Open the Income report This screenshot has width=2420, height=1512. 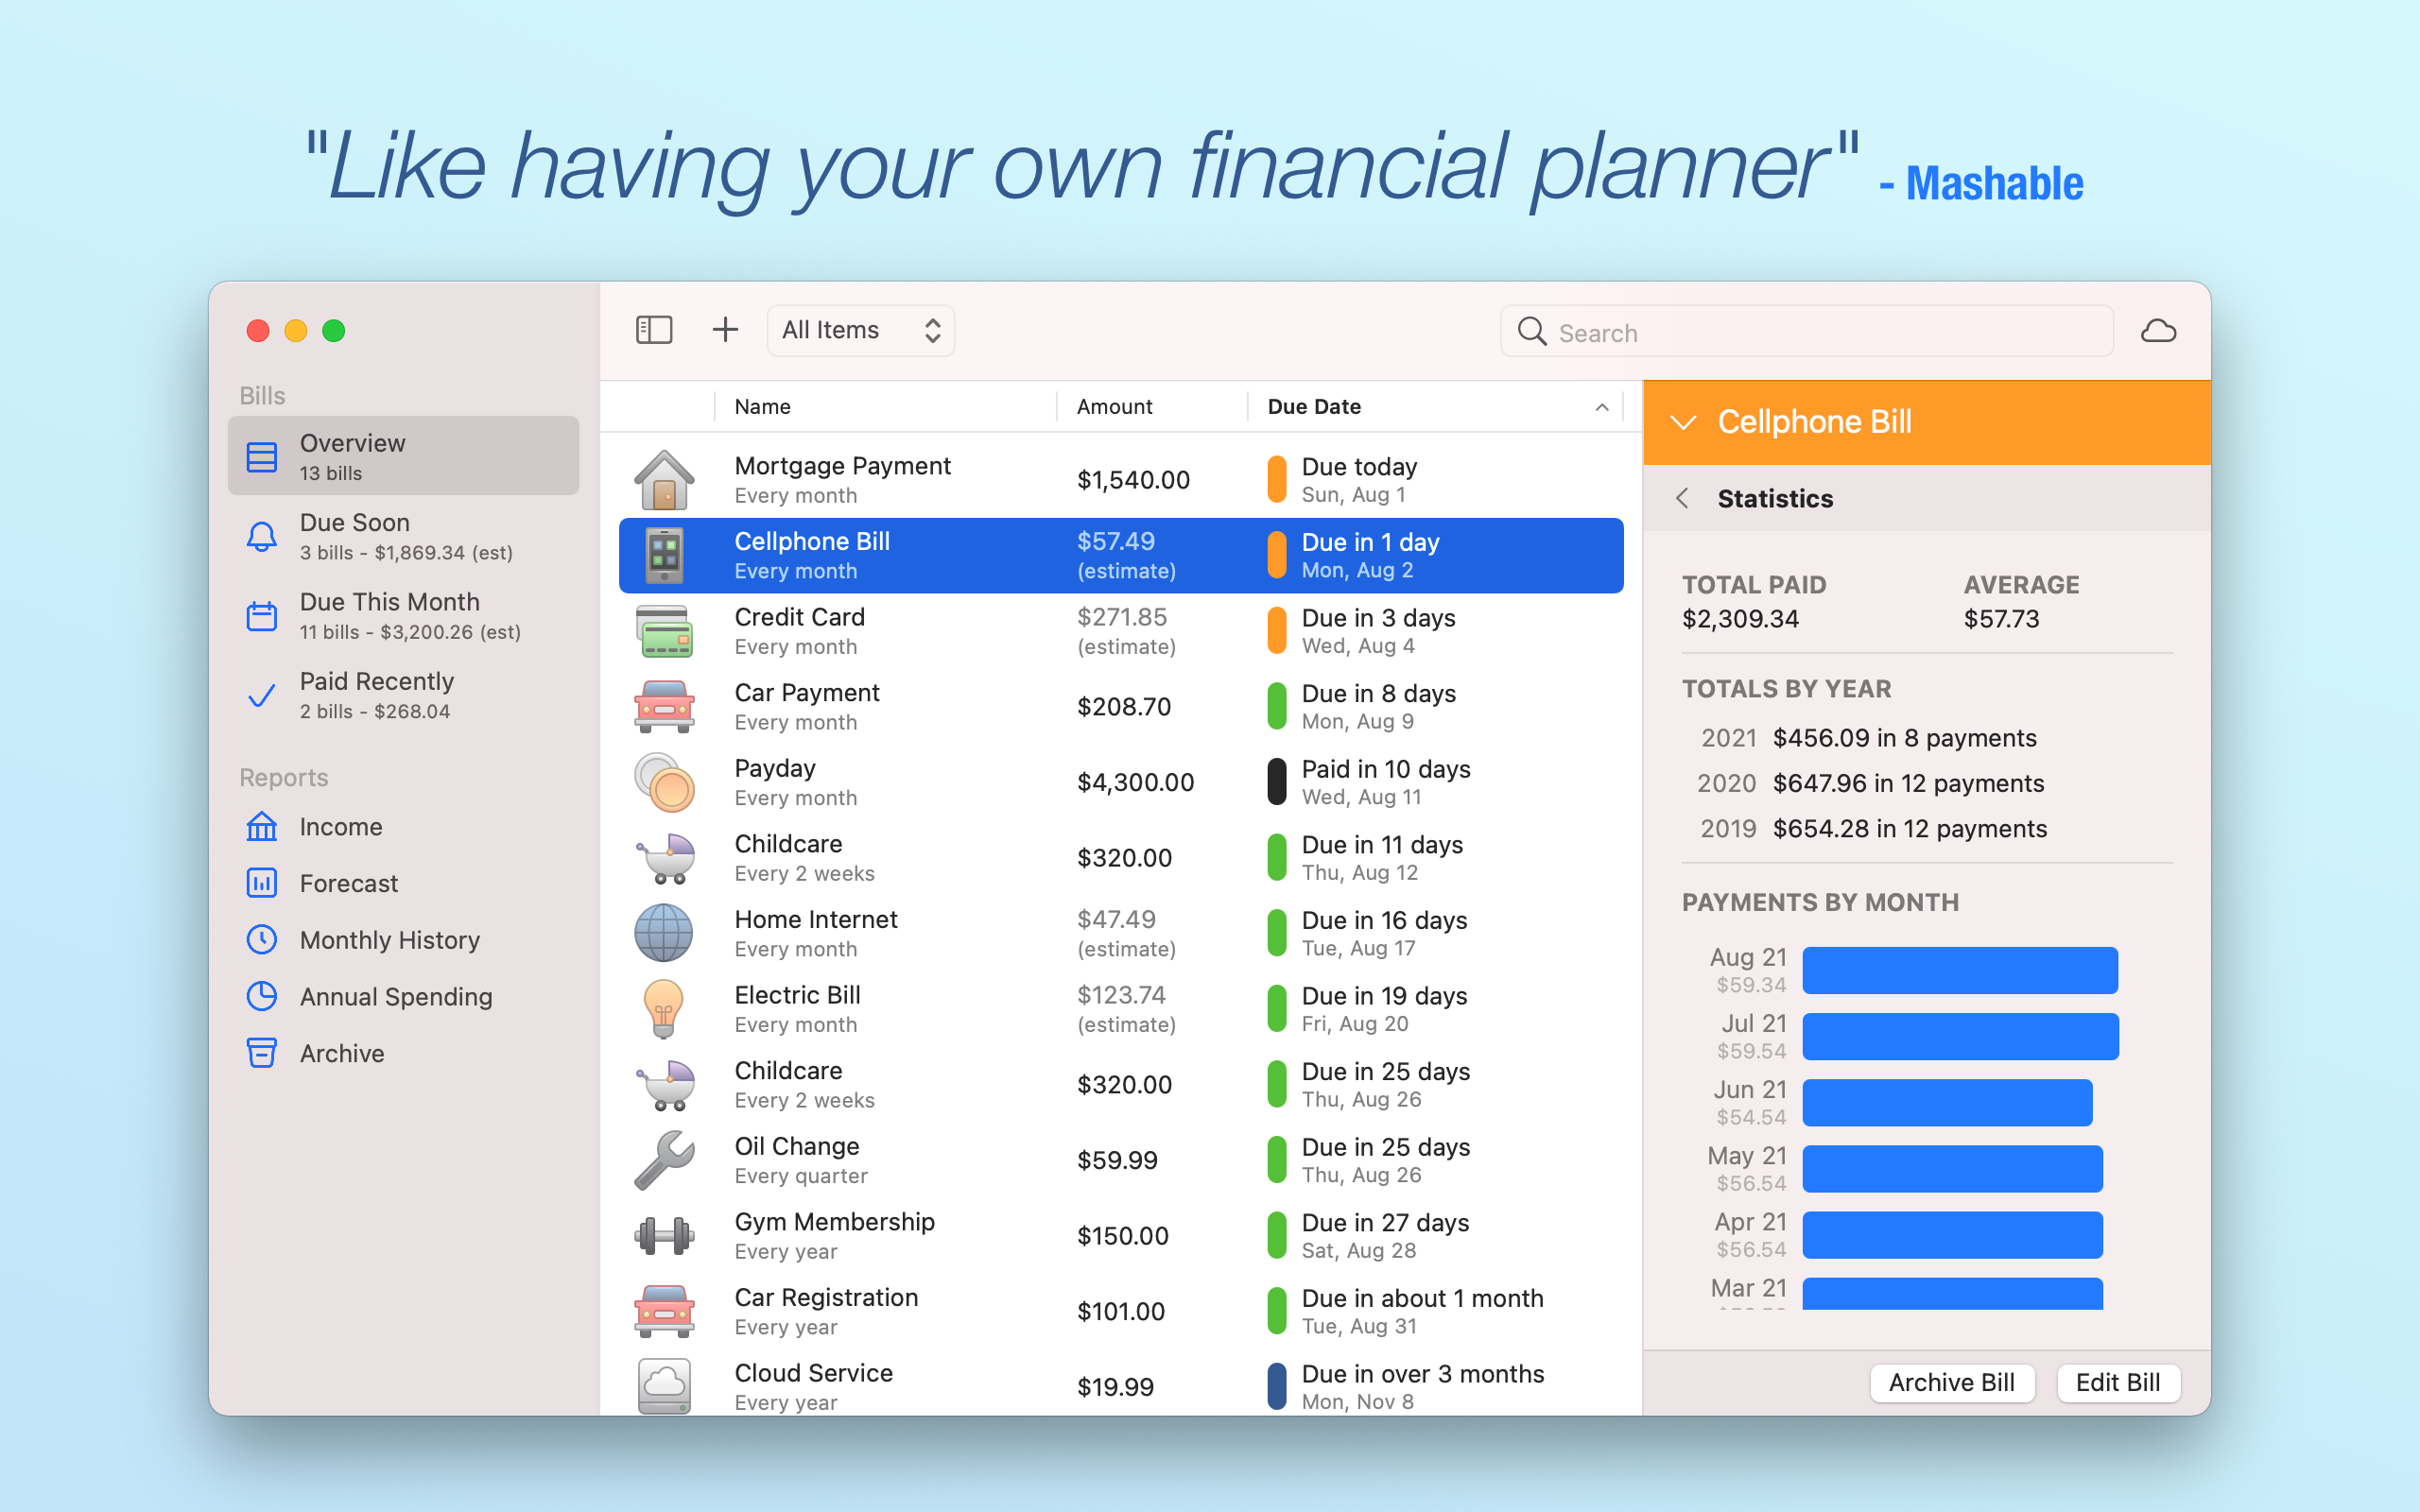point(340,827)
